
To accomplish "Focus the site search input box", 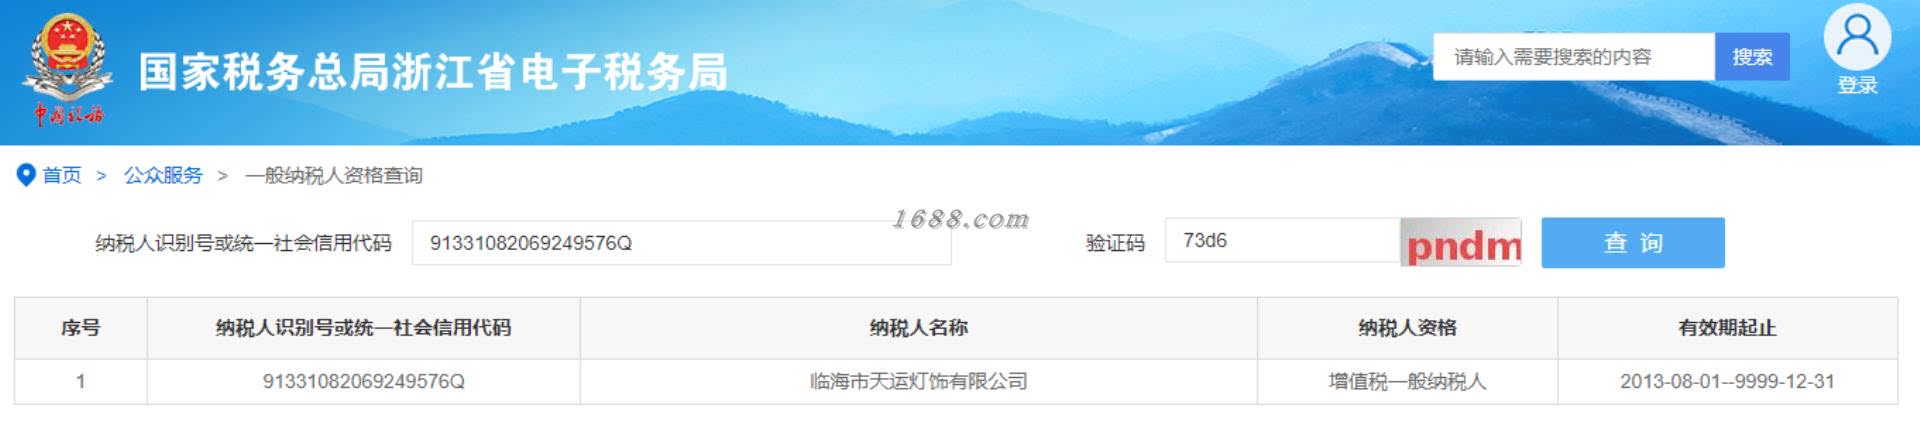I will pos(1574,57).
